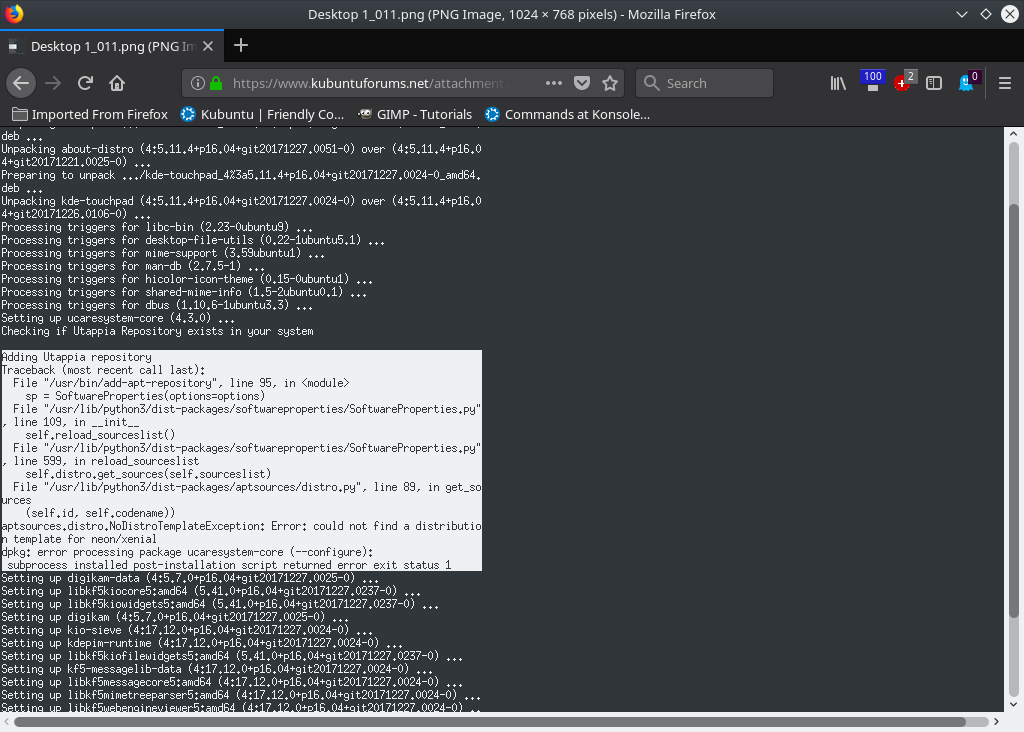Click the Ghostery extension ghost icon
The width and height of the screenshot is (1024, 732).
(966, 83)
